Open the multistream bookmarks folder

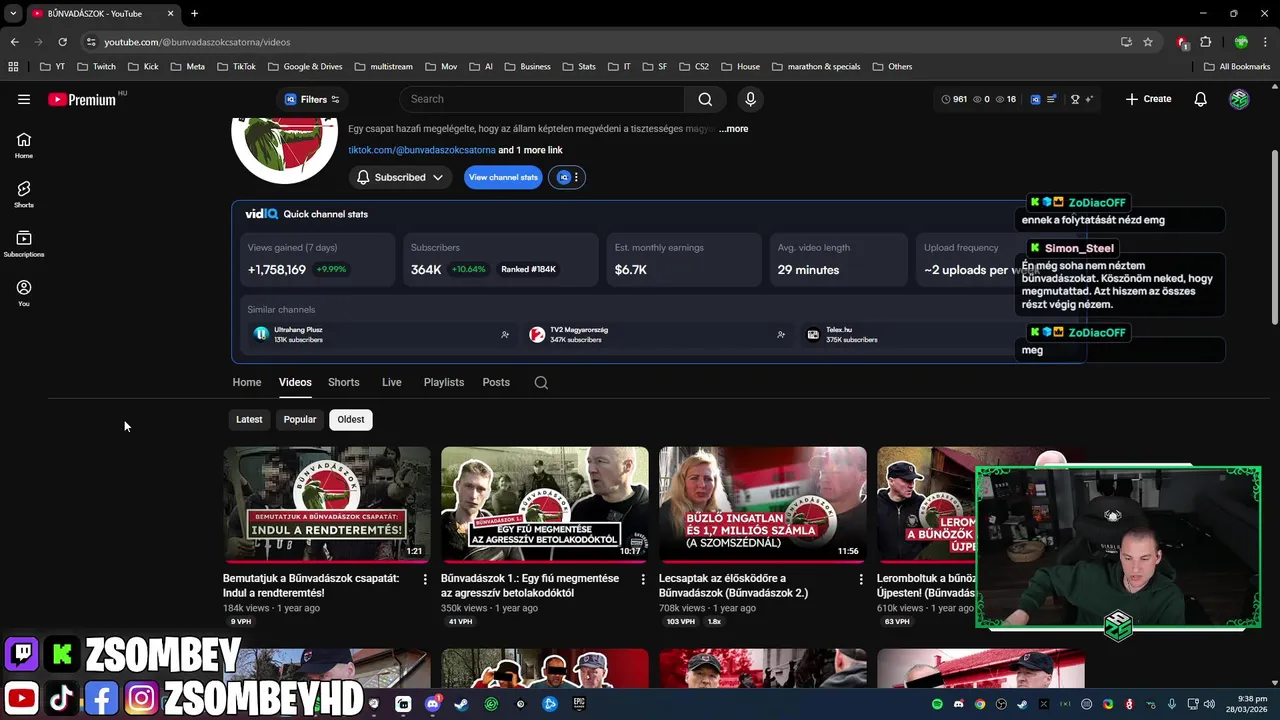[383, 67]
